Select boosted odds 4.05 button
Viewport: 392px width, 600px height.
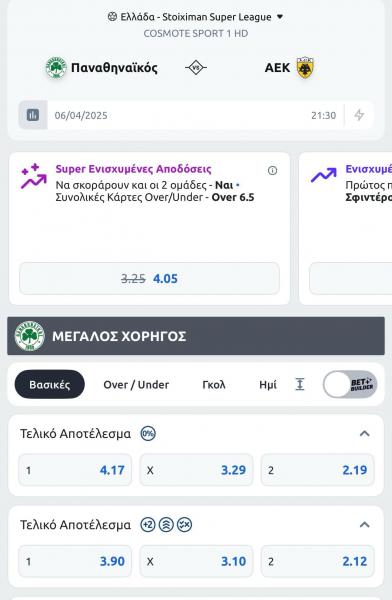click(149, 279)
